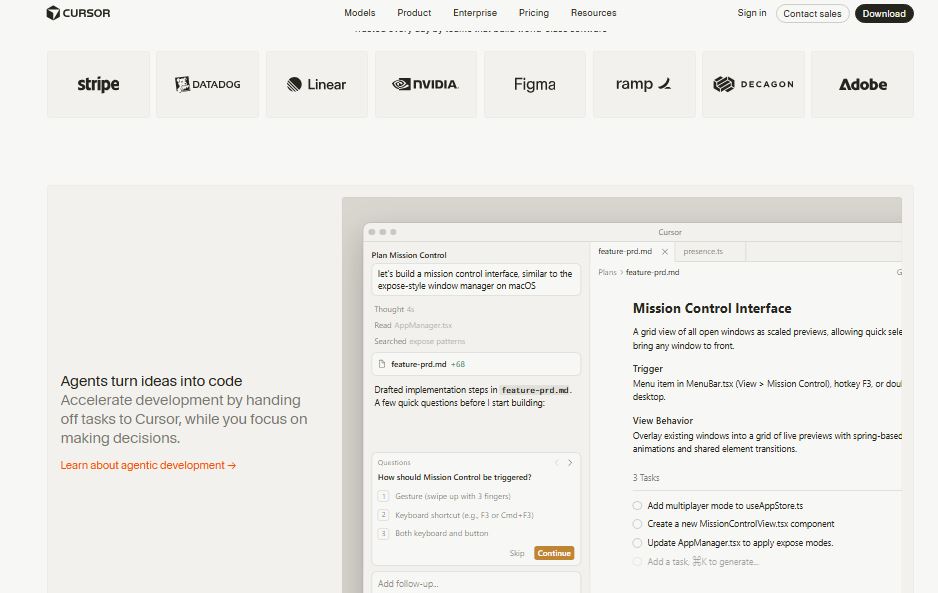Go to next question arrow
938x593 pixels.
(x=570, y=463)
